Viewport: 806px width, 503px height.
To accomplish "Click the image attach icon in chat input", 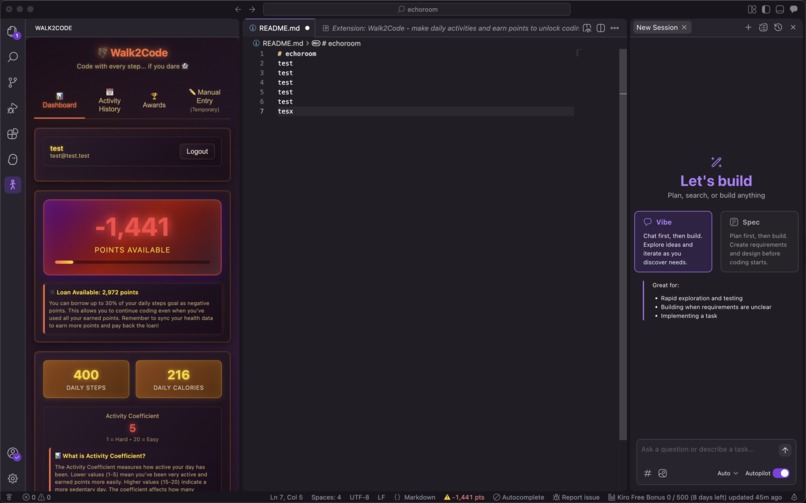I will click(x=663, y=473).
